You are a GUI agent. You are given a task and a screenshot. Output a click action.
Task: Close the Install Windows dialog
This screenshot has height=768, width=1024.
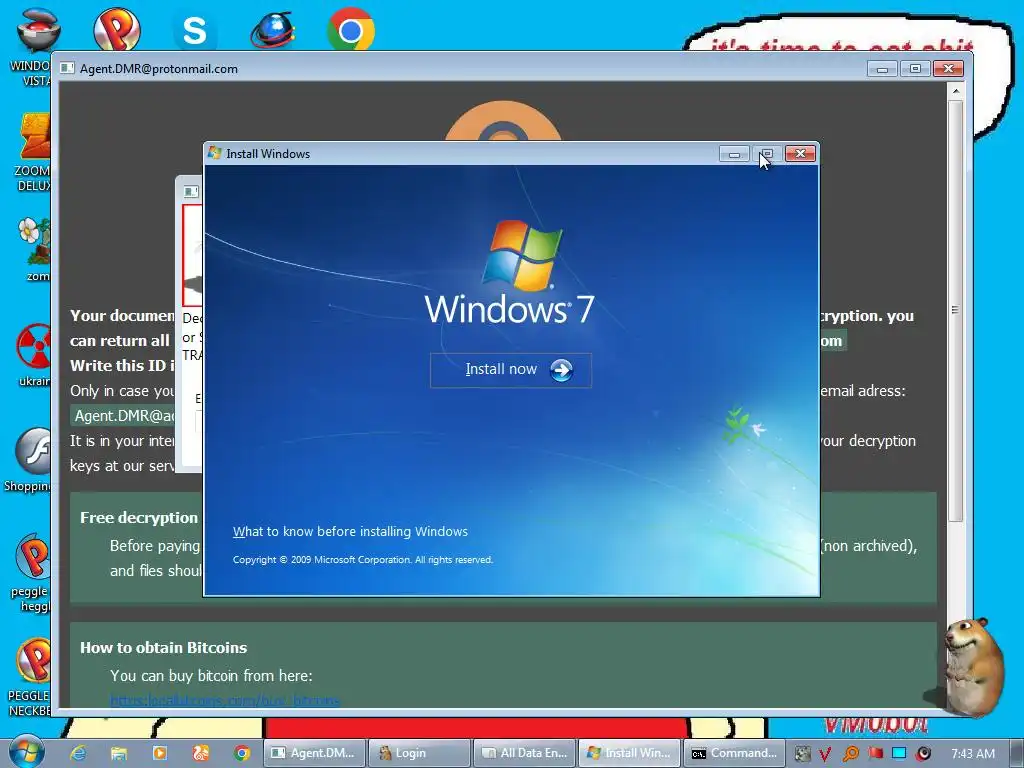pos(800,153)
